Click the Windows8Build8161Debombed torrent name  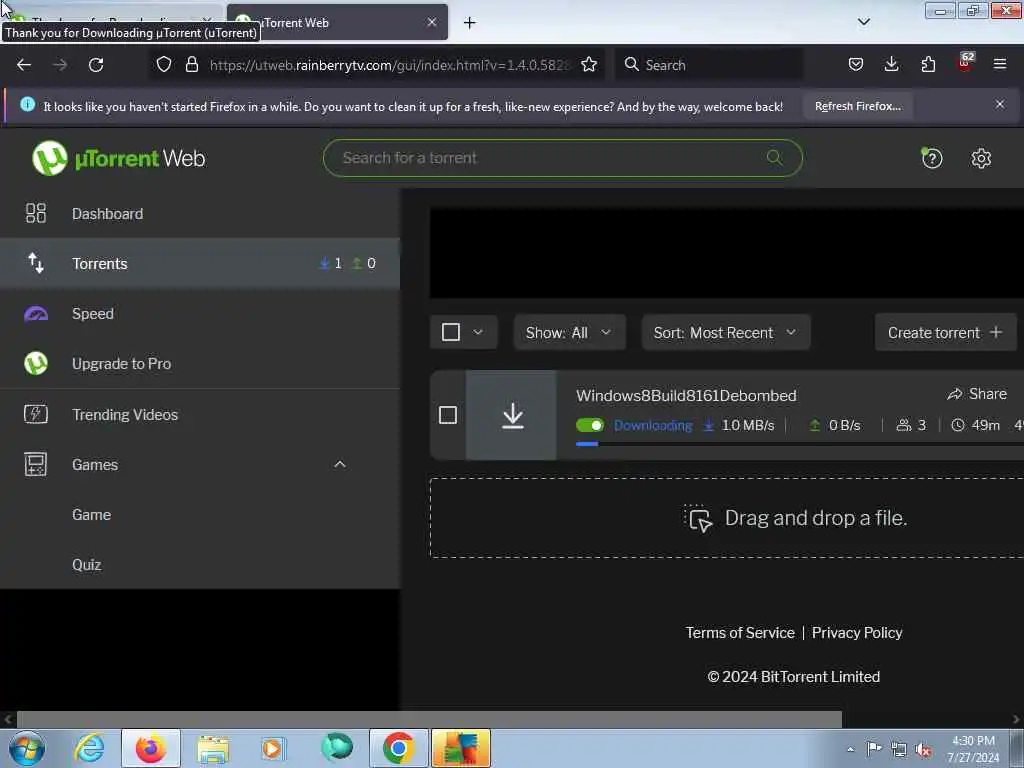pyautogui.click(x=686, y=396)
